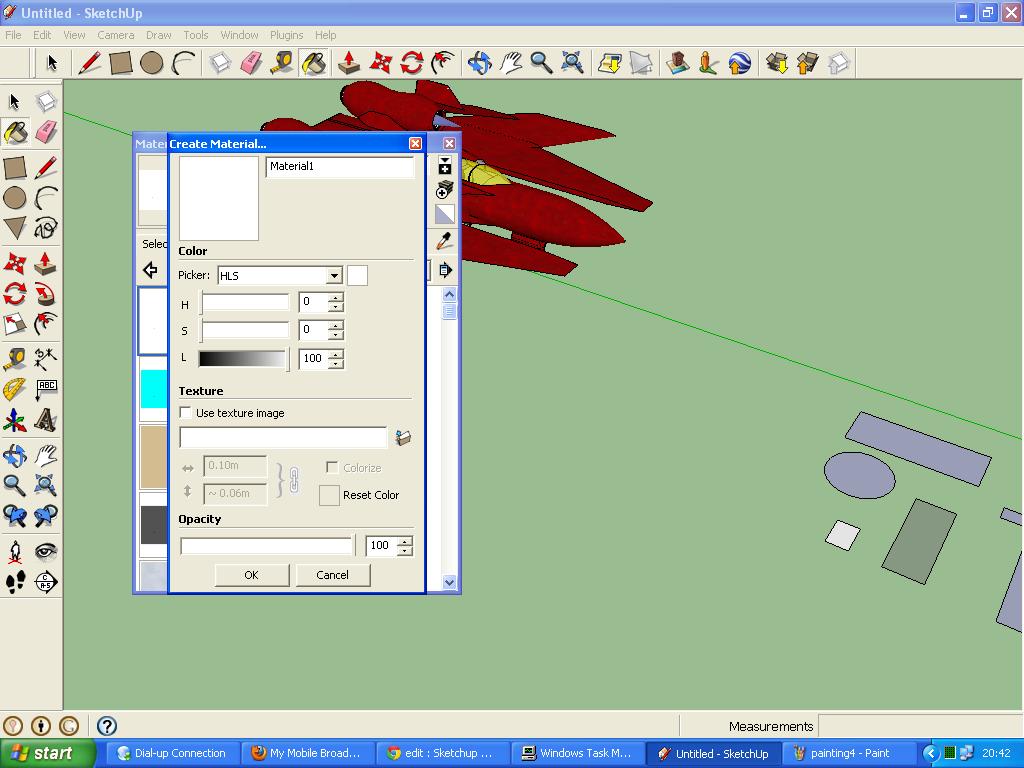1024x768 pixels.
Task: Click the H hue slider track
Action: pos(245,302)
